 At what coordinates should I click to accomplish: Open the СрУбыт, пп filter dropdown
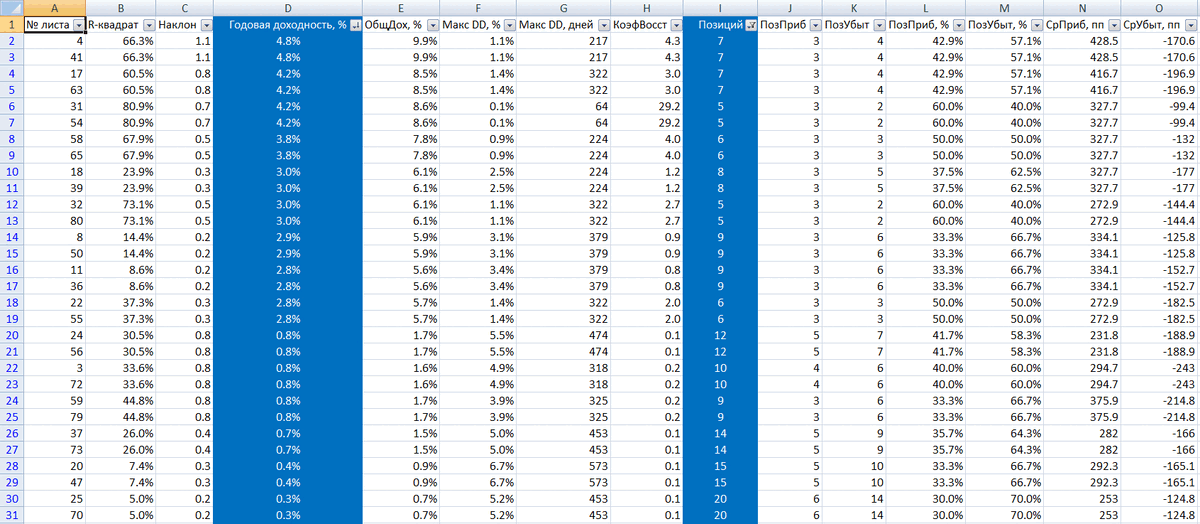[x=1189, y=24]
